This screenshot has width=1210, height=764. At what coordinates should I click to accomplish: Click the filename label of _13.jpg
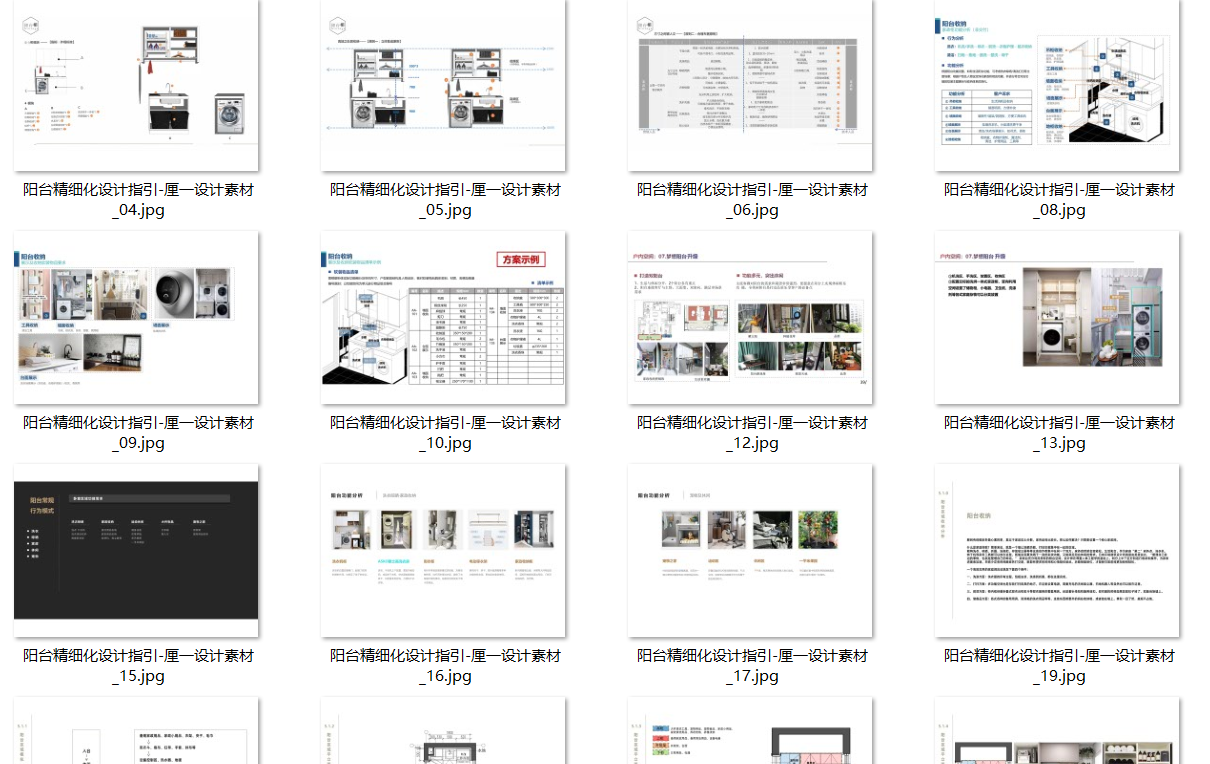pyautogui.click(x=1056, y=432)
